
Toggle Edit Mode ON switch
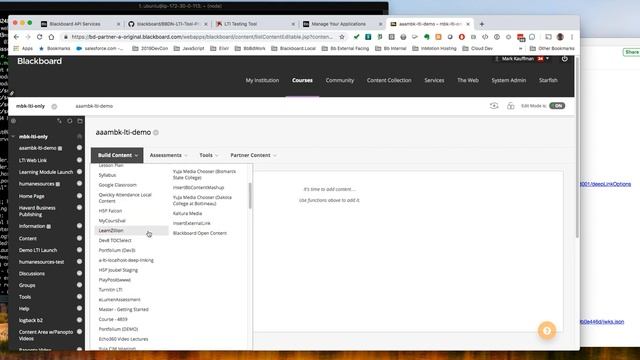(557, 106)
